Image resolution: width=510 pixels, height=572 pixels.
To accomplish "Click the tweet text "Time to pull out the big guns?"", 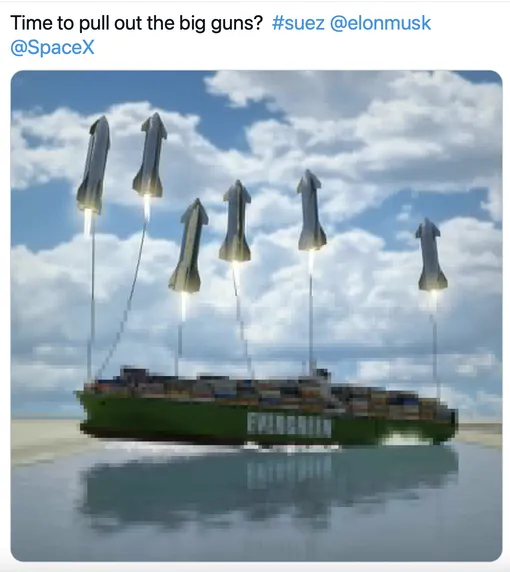I will point(137,23).
